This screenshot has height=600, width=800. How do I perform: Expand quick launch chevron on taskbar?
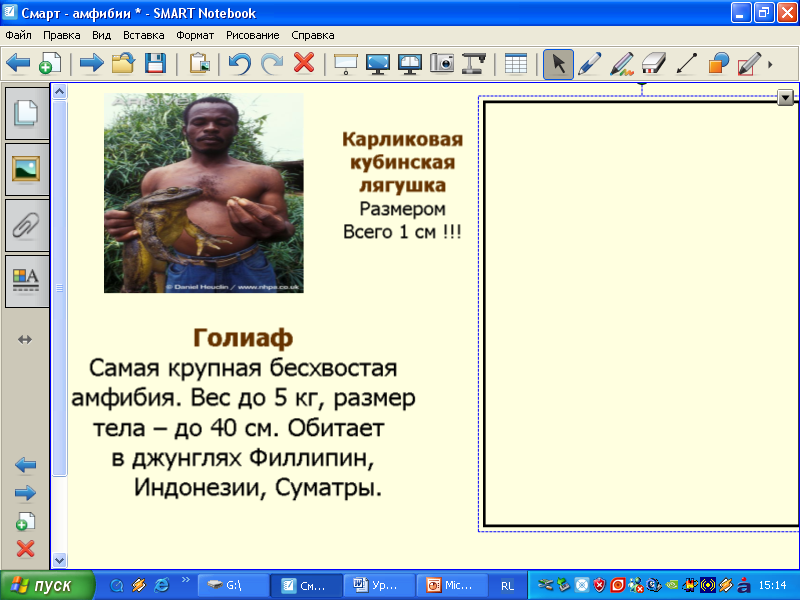point(186,580)
